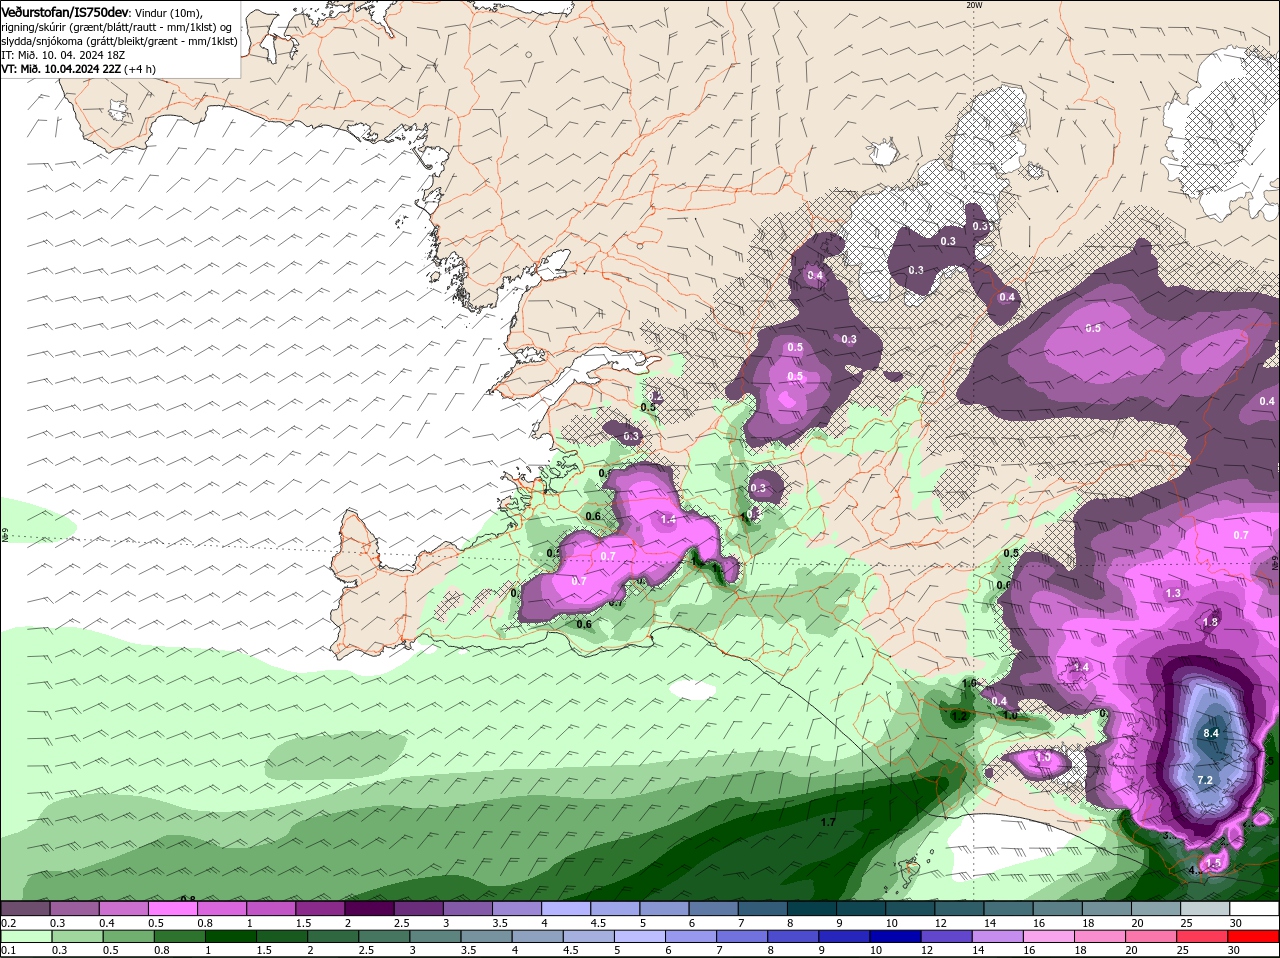Click the 8.4 precipitation value on the map
This screenshot has width=1280, height=958.
coord(1211,733)
